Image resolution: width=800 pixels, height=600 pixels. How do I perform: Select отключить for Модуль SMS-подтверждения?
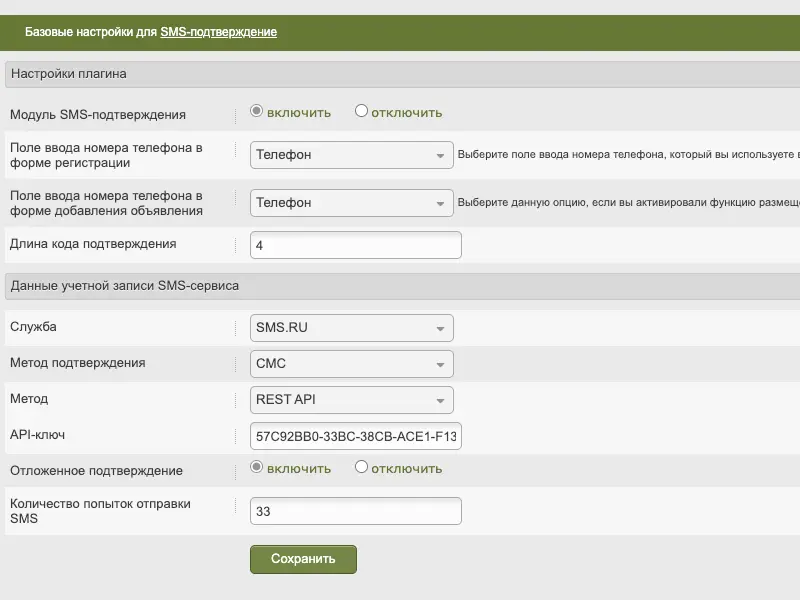pos(362,112)
